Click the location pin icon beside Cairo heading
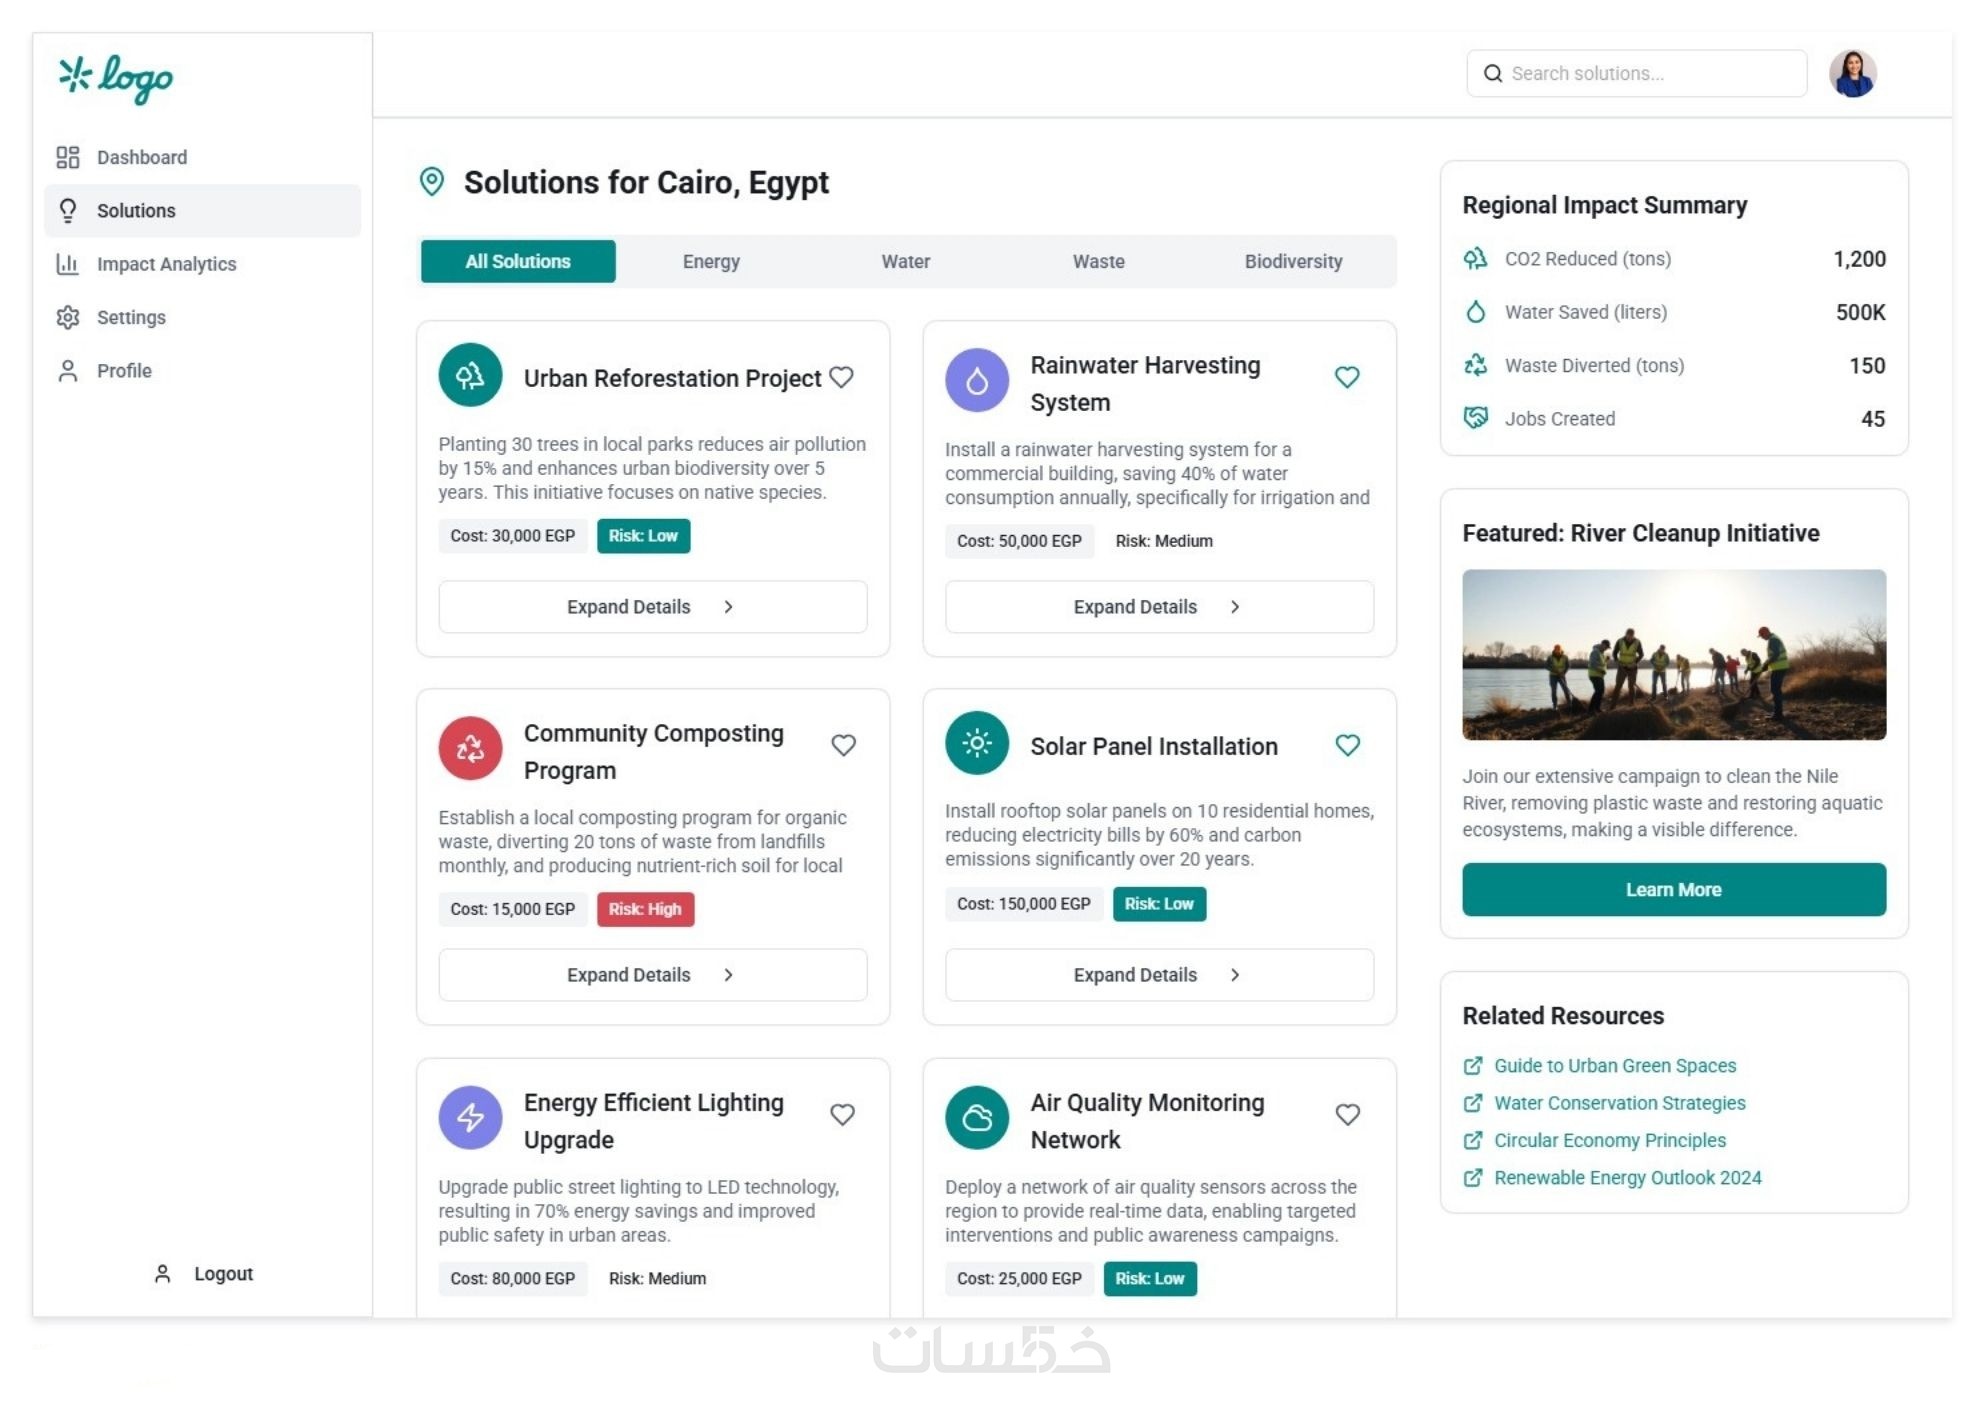 [x=431, y=182]
